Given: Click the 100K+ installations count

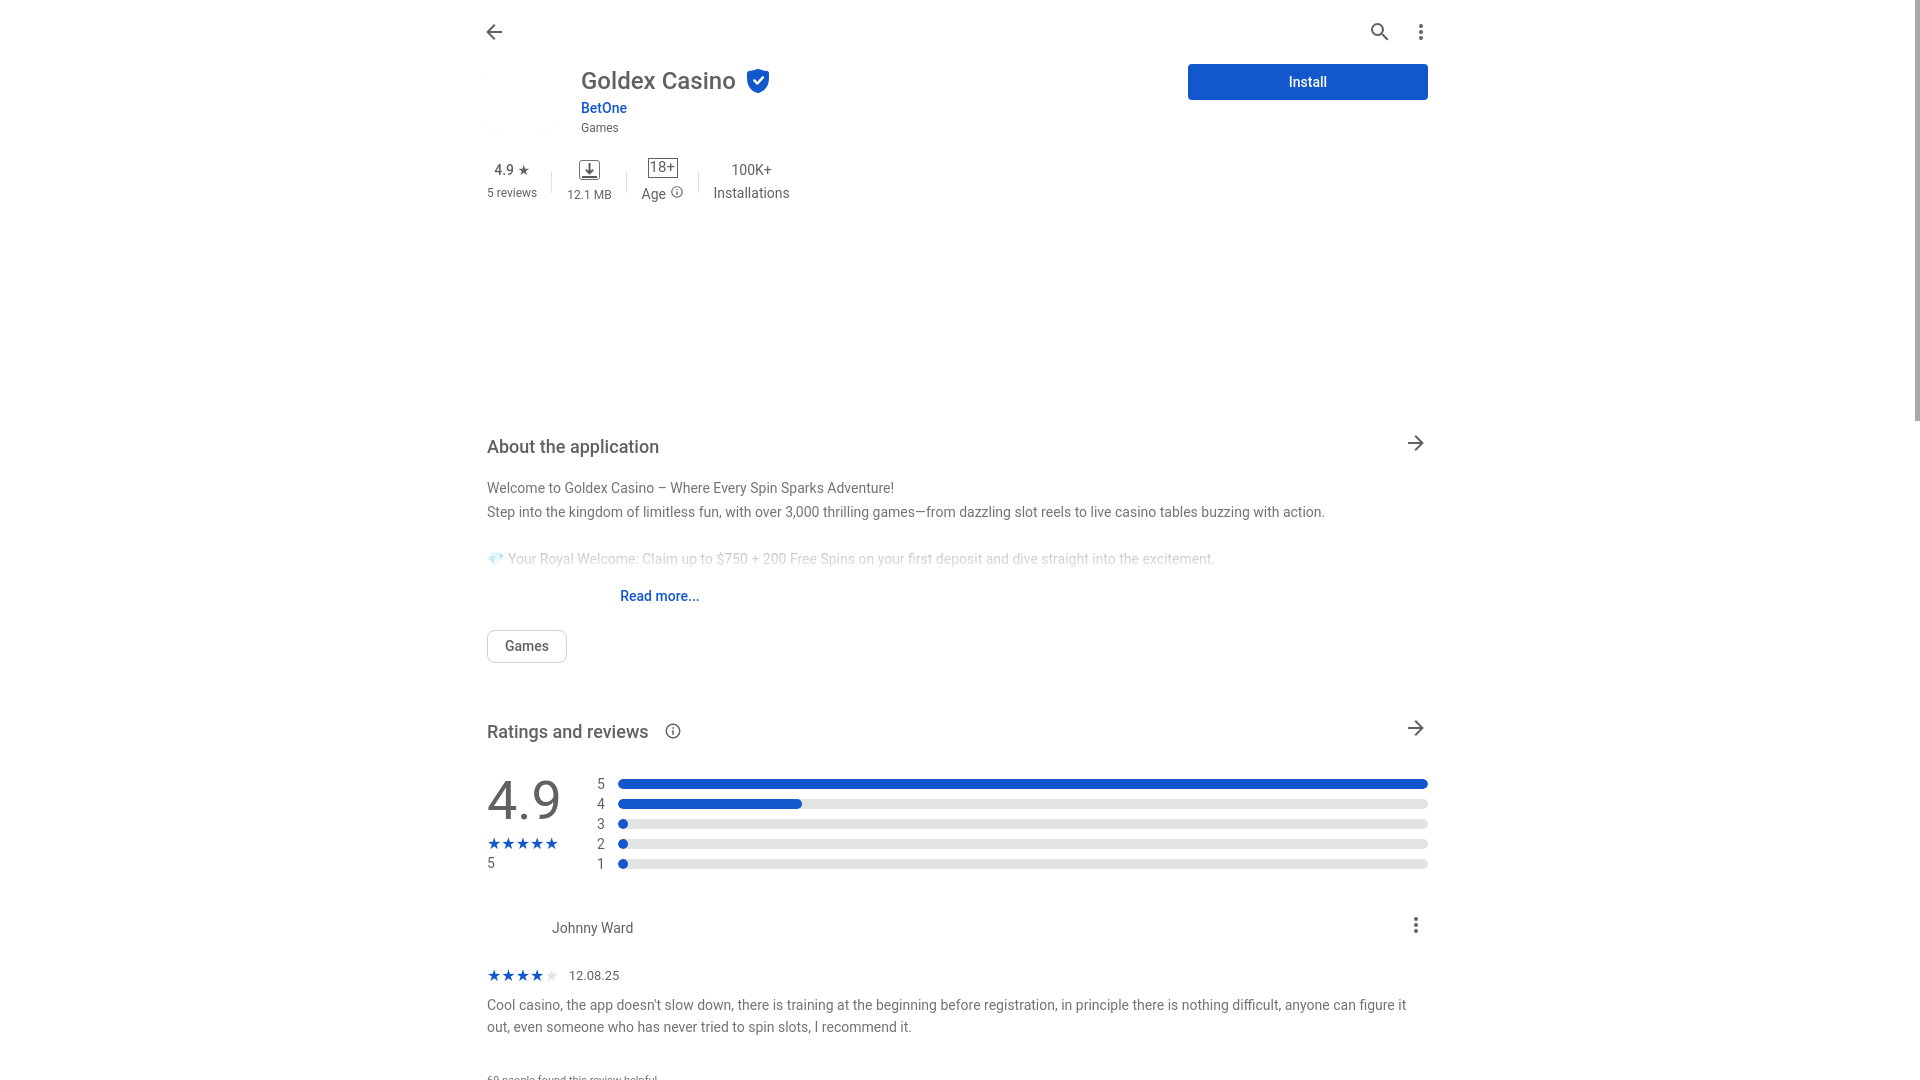Looking at the screenshot, I should click(x=751, y=170).
